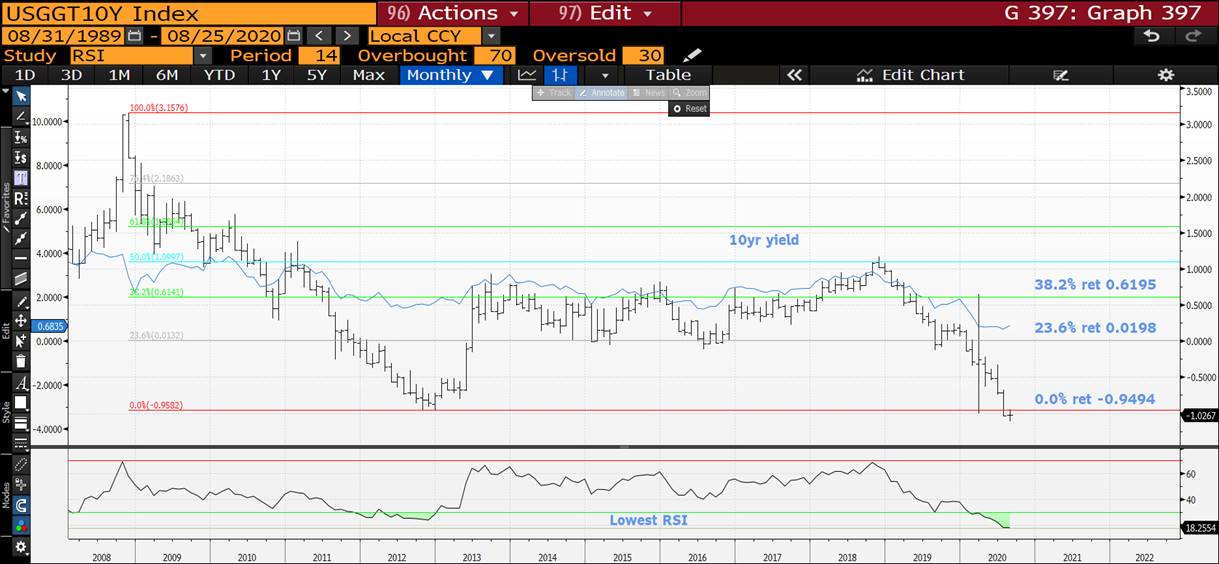Click the Local CCY currency field

click(x=425, y=36)
